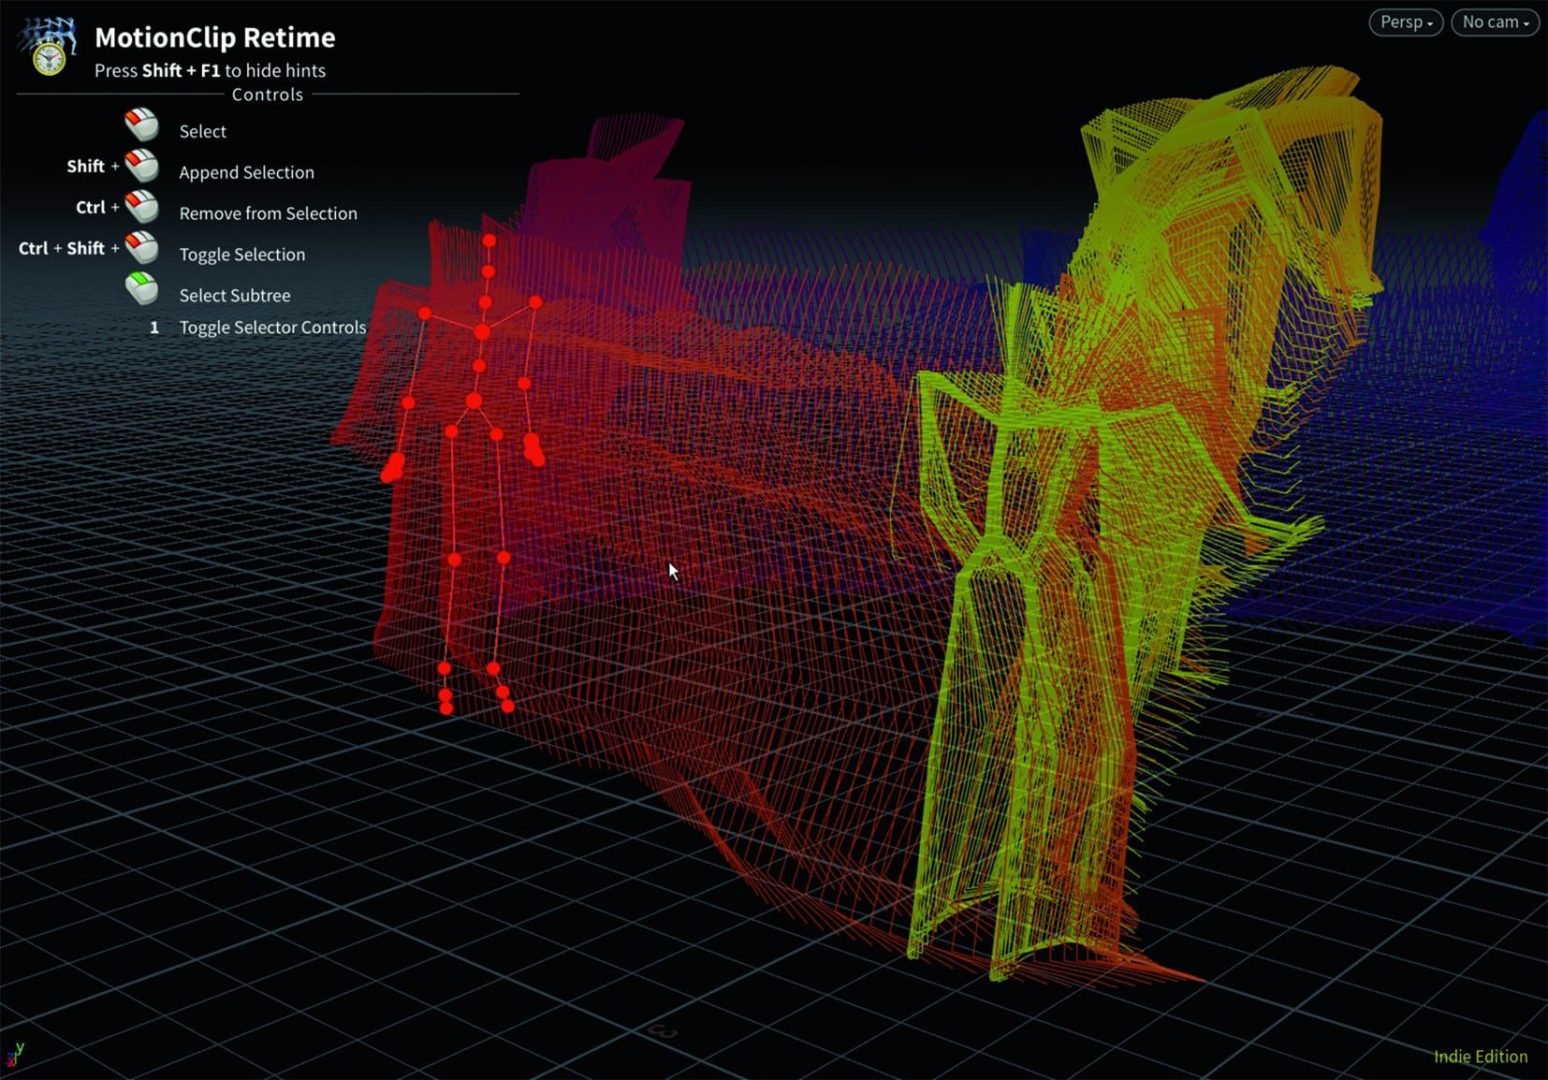
Task: Click the Indie Edition watermark label
Action: point(1479,1055)
